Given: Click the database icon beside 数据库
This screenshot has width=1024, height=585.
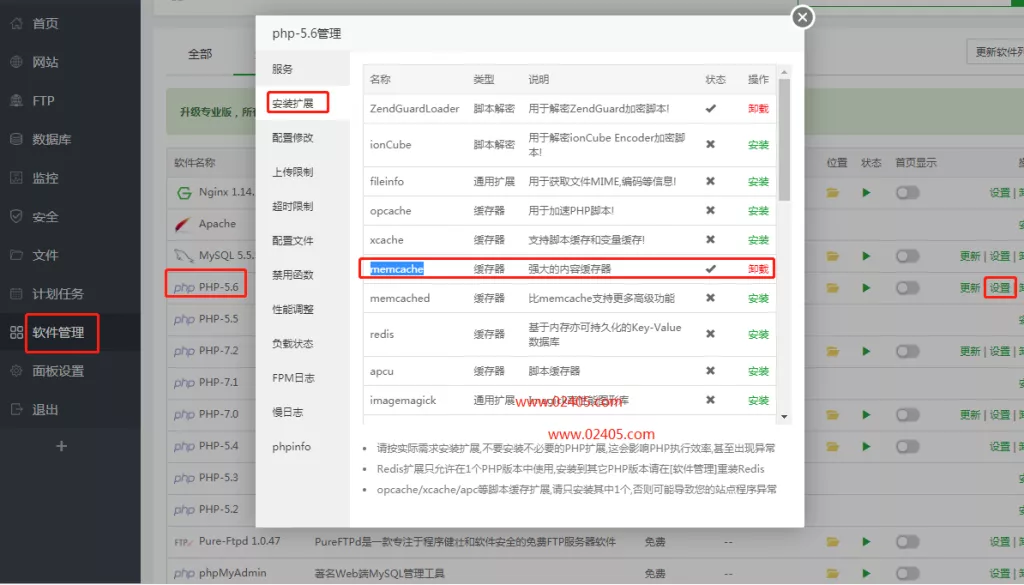Looking at the screenshot, I should (x=16, y=139).
